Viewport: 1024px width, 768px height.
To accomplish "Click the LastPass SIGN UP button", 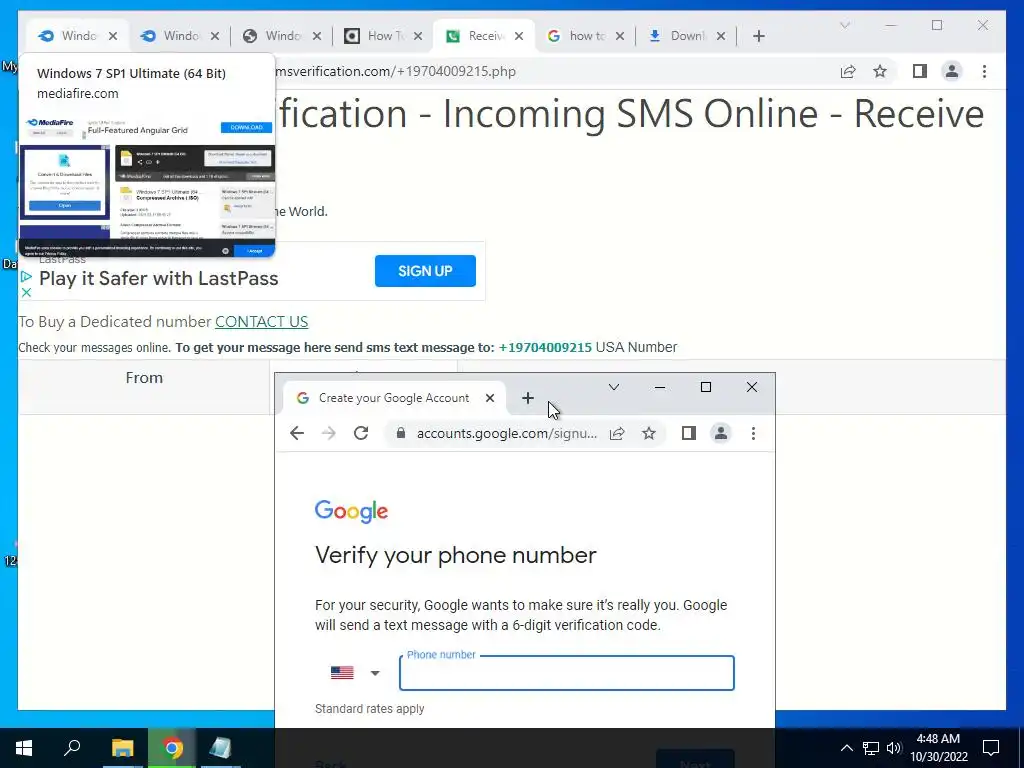I will click(x=425, y=271).
